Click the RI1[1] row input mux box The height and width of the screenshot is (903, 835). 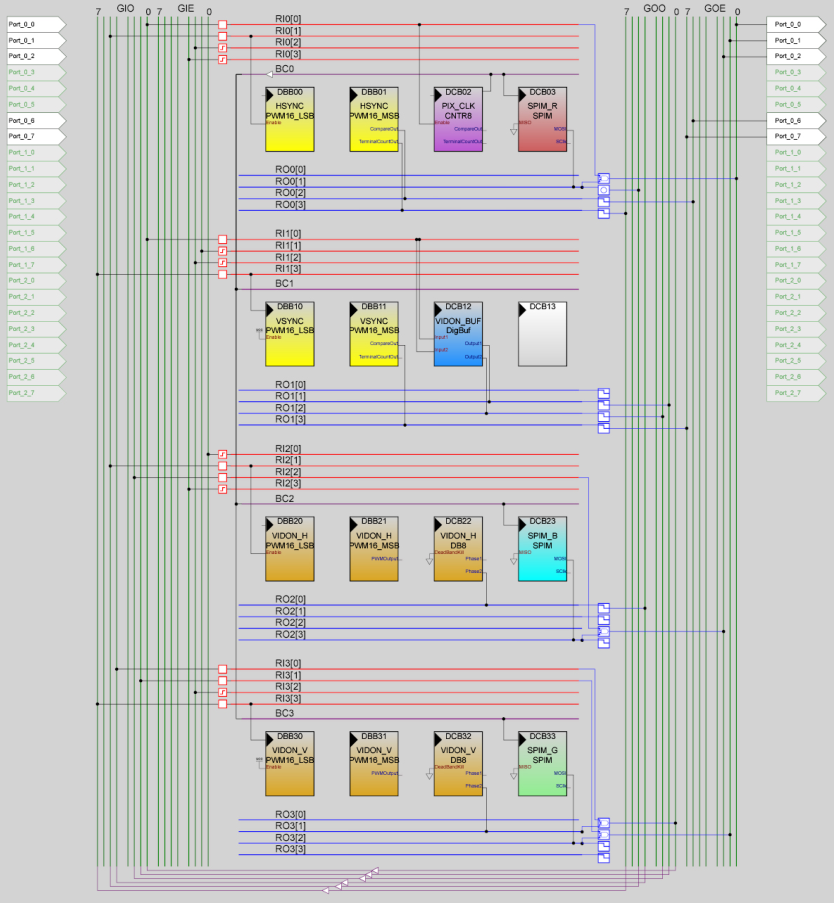pyautogui.click(x=223, y=251)
